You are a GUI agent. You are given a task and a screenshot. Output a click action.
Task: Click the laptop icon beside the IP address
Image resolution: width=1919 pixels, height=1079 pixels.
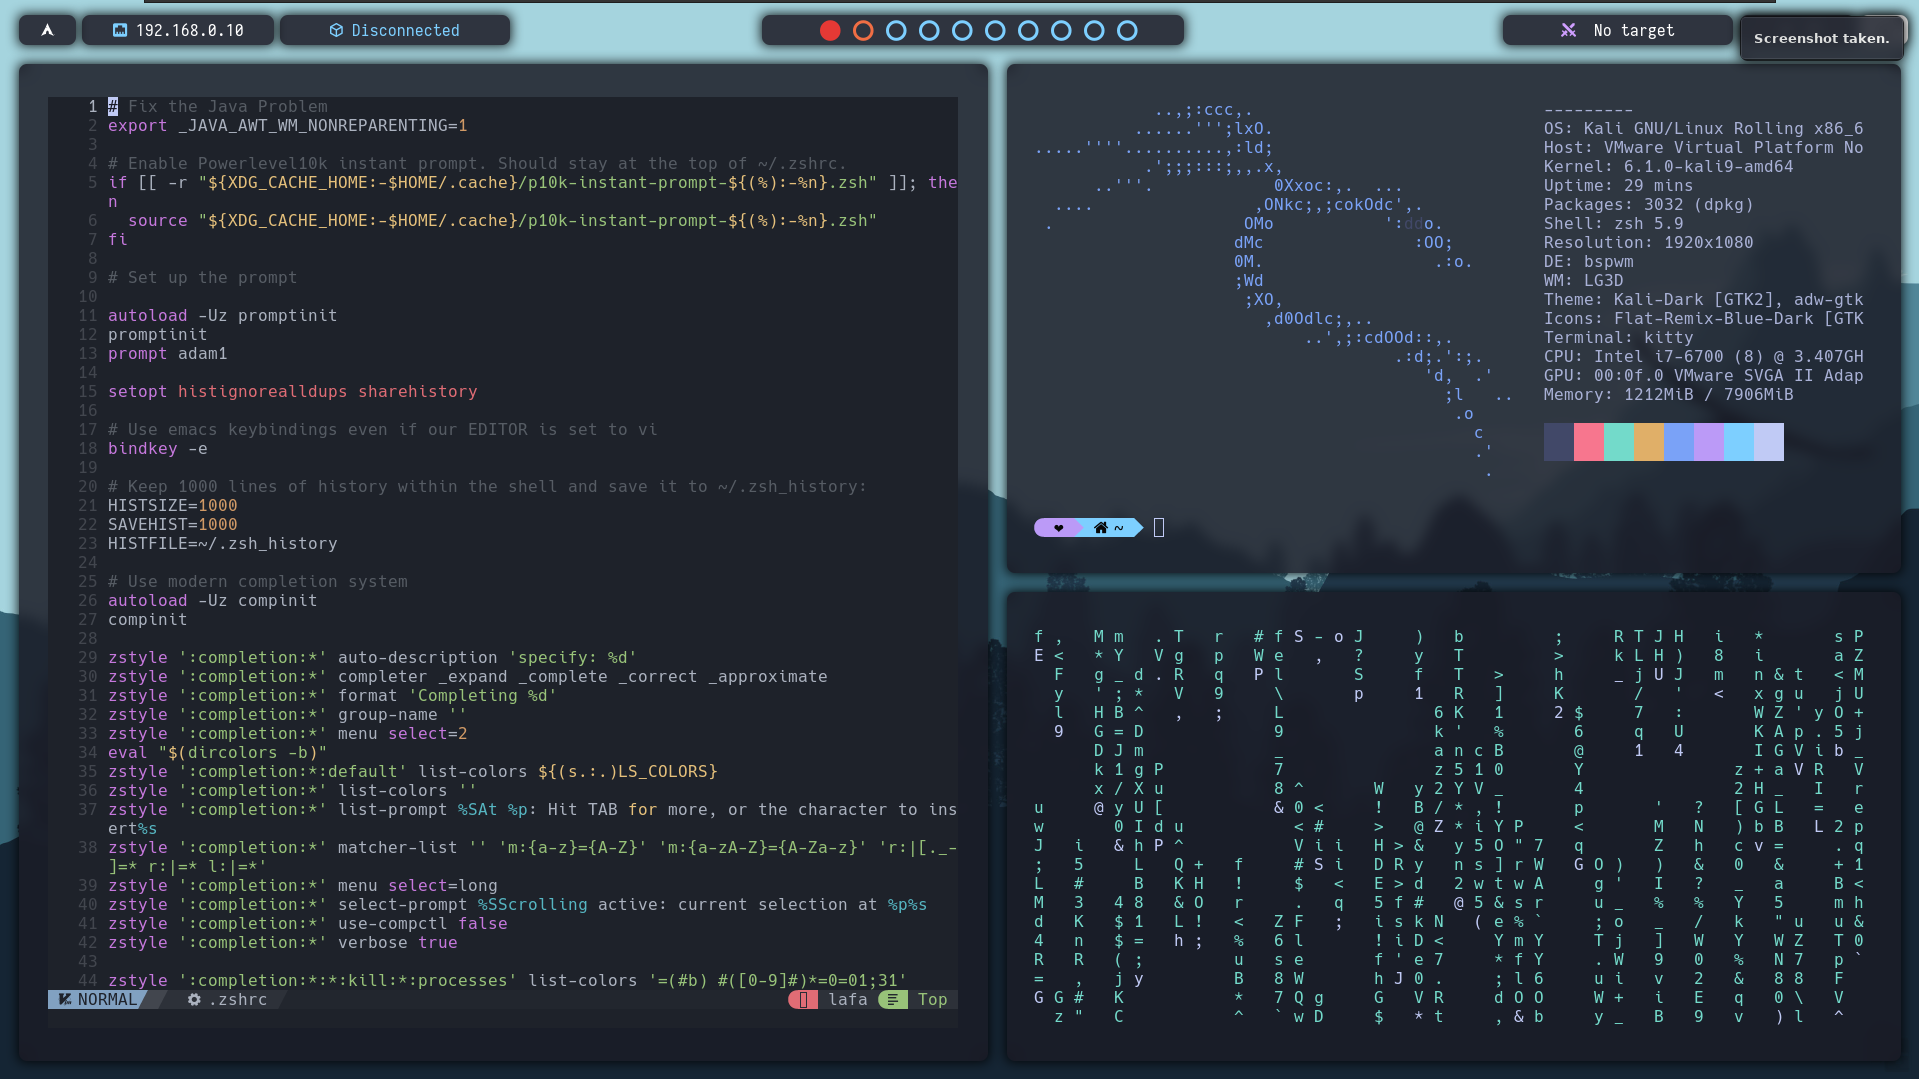point(122,30)
